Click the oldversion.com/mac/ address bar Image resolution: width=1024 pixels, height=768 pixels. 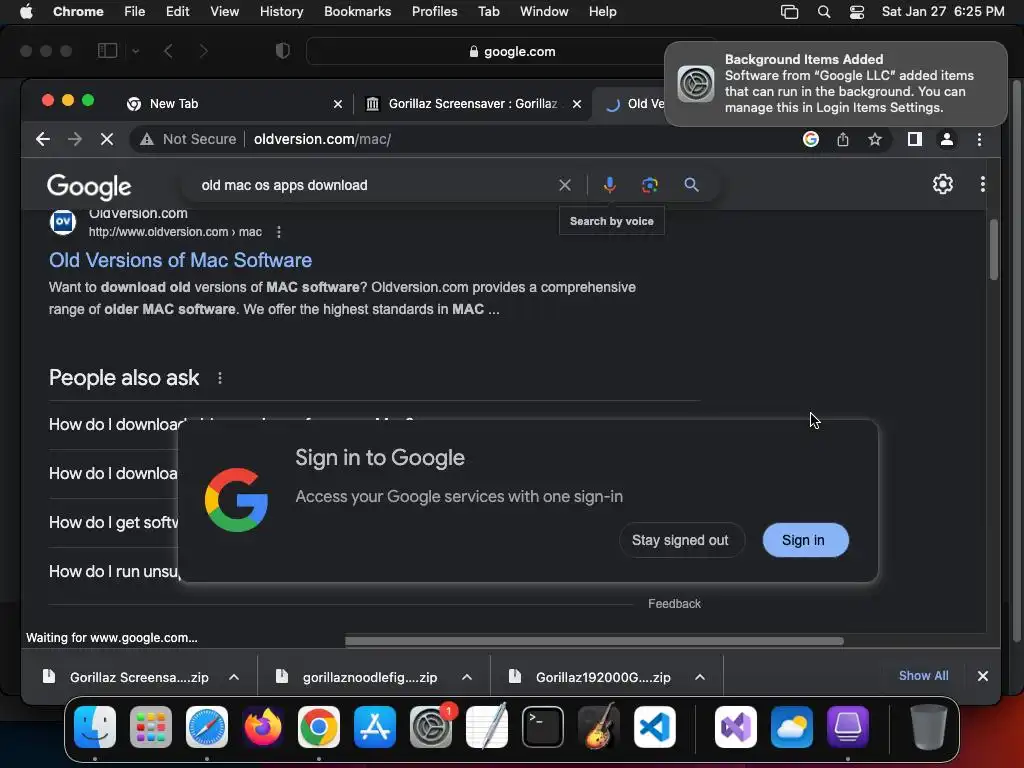(509, 139)
